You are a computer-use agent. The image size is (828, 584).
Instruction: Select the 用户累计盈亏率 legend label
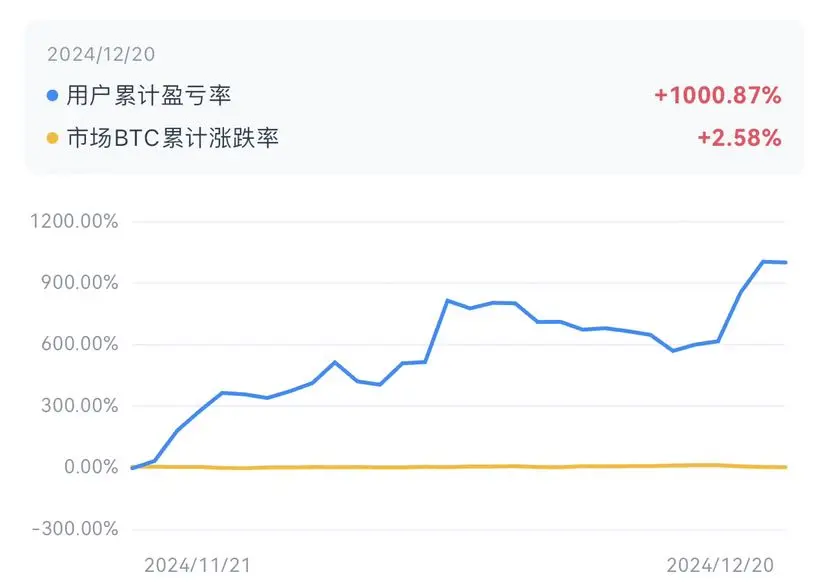click(149, 96)
